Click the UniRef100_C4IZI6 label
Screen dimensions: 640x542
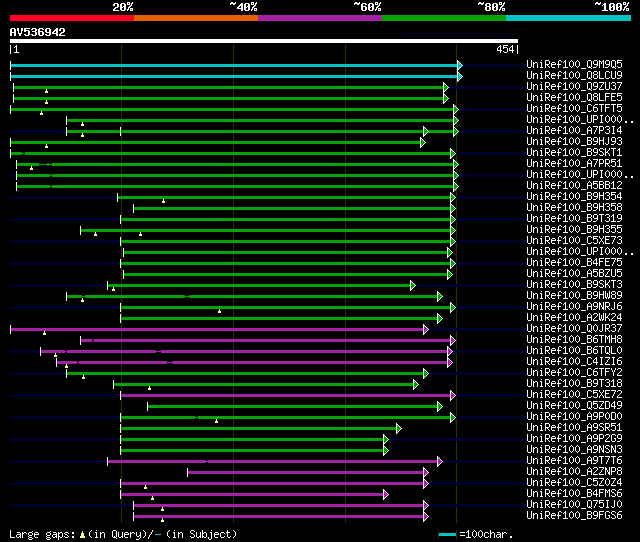coord(574,362)
